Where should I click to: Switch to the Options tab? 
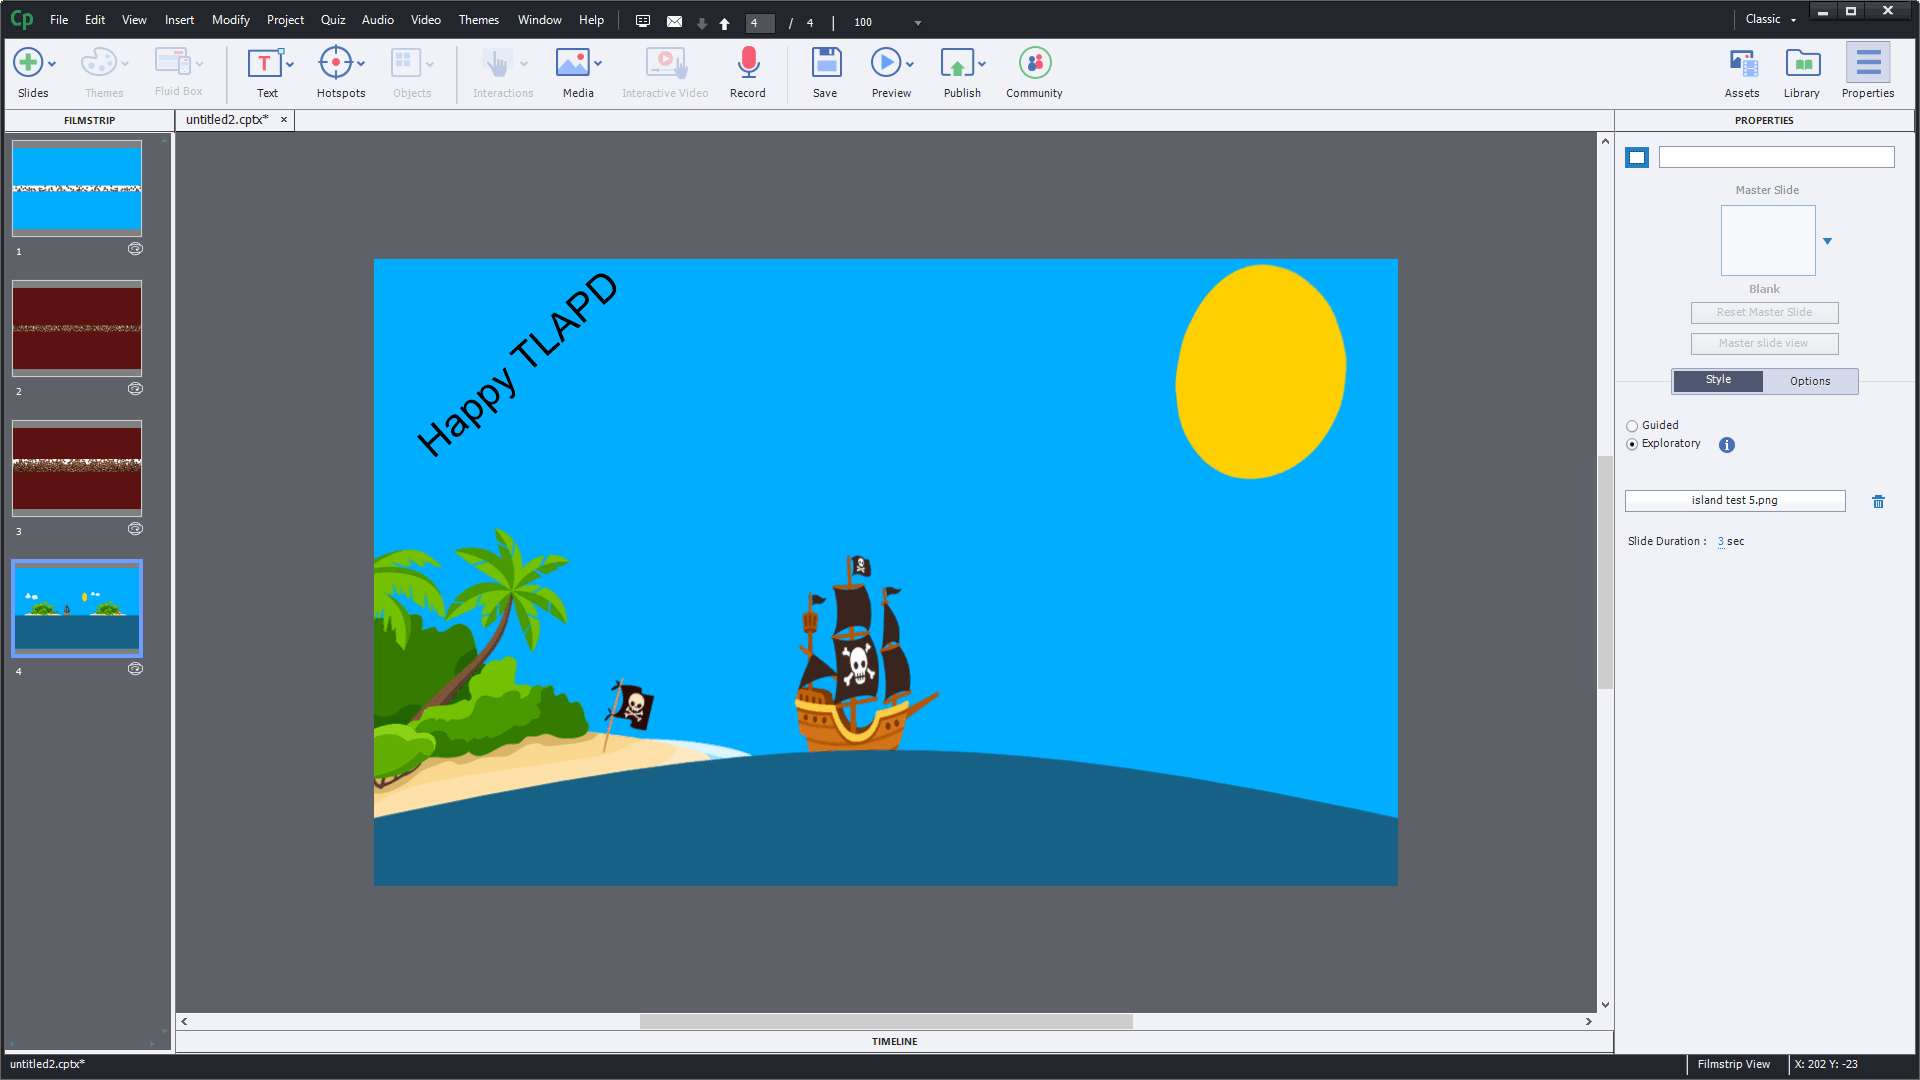pos(1810,381)
